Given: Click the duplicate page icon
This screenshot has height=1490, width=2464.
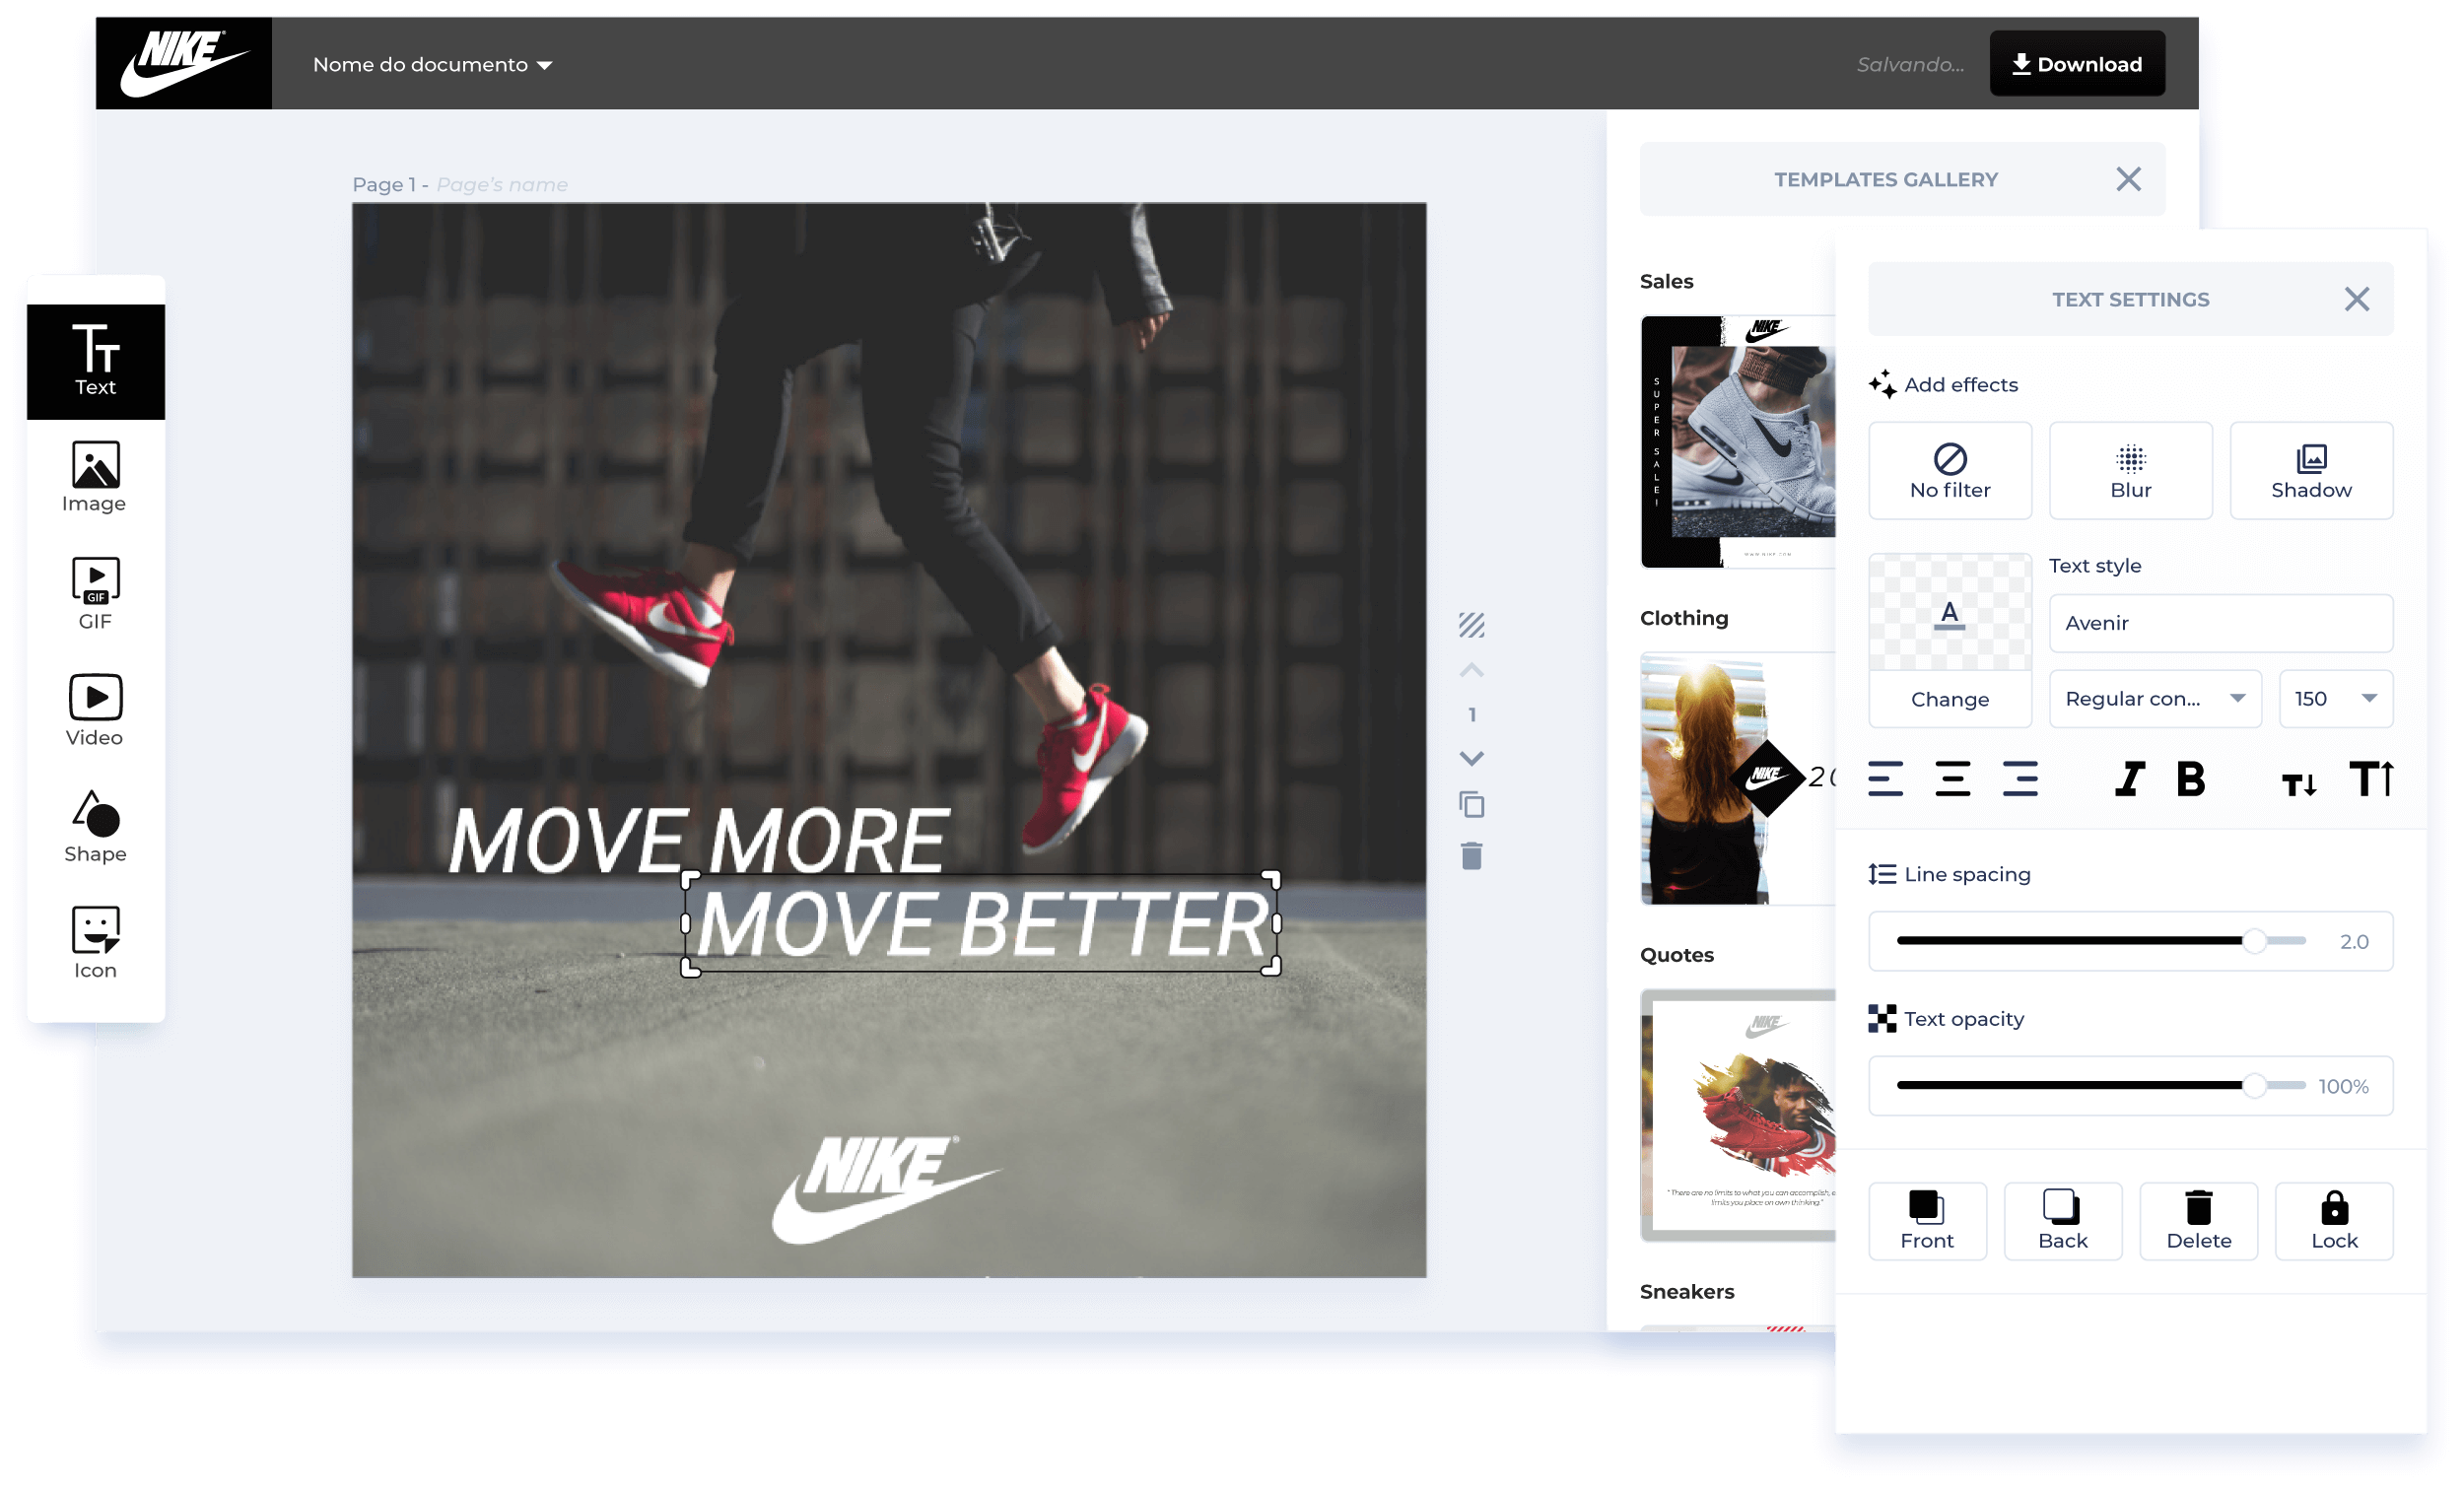Looking at the screenshot, I should [1471, 804].
